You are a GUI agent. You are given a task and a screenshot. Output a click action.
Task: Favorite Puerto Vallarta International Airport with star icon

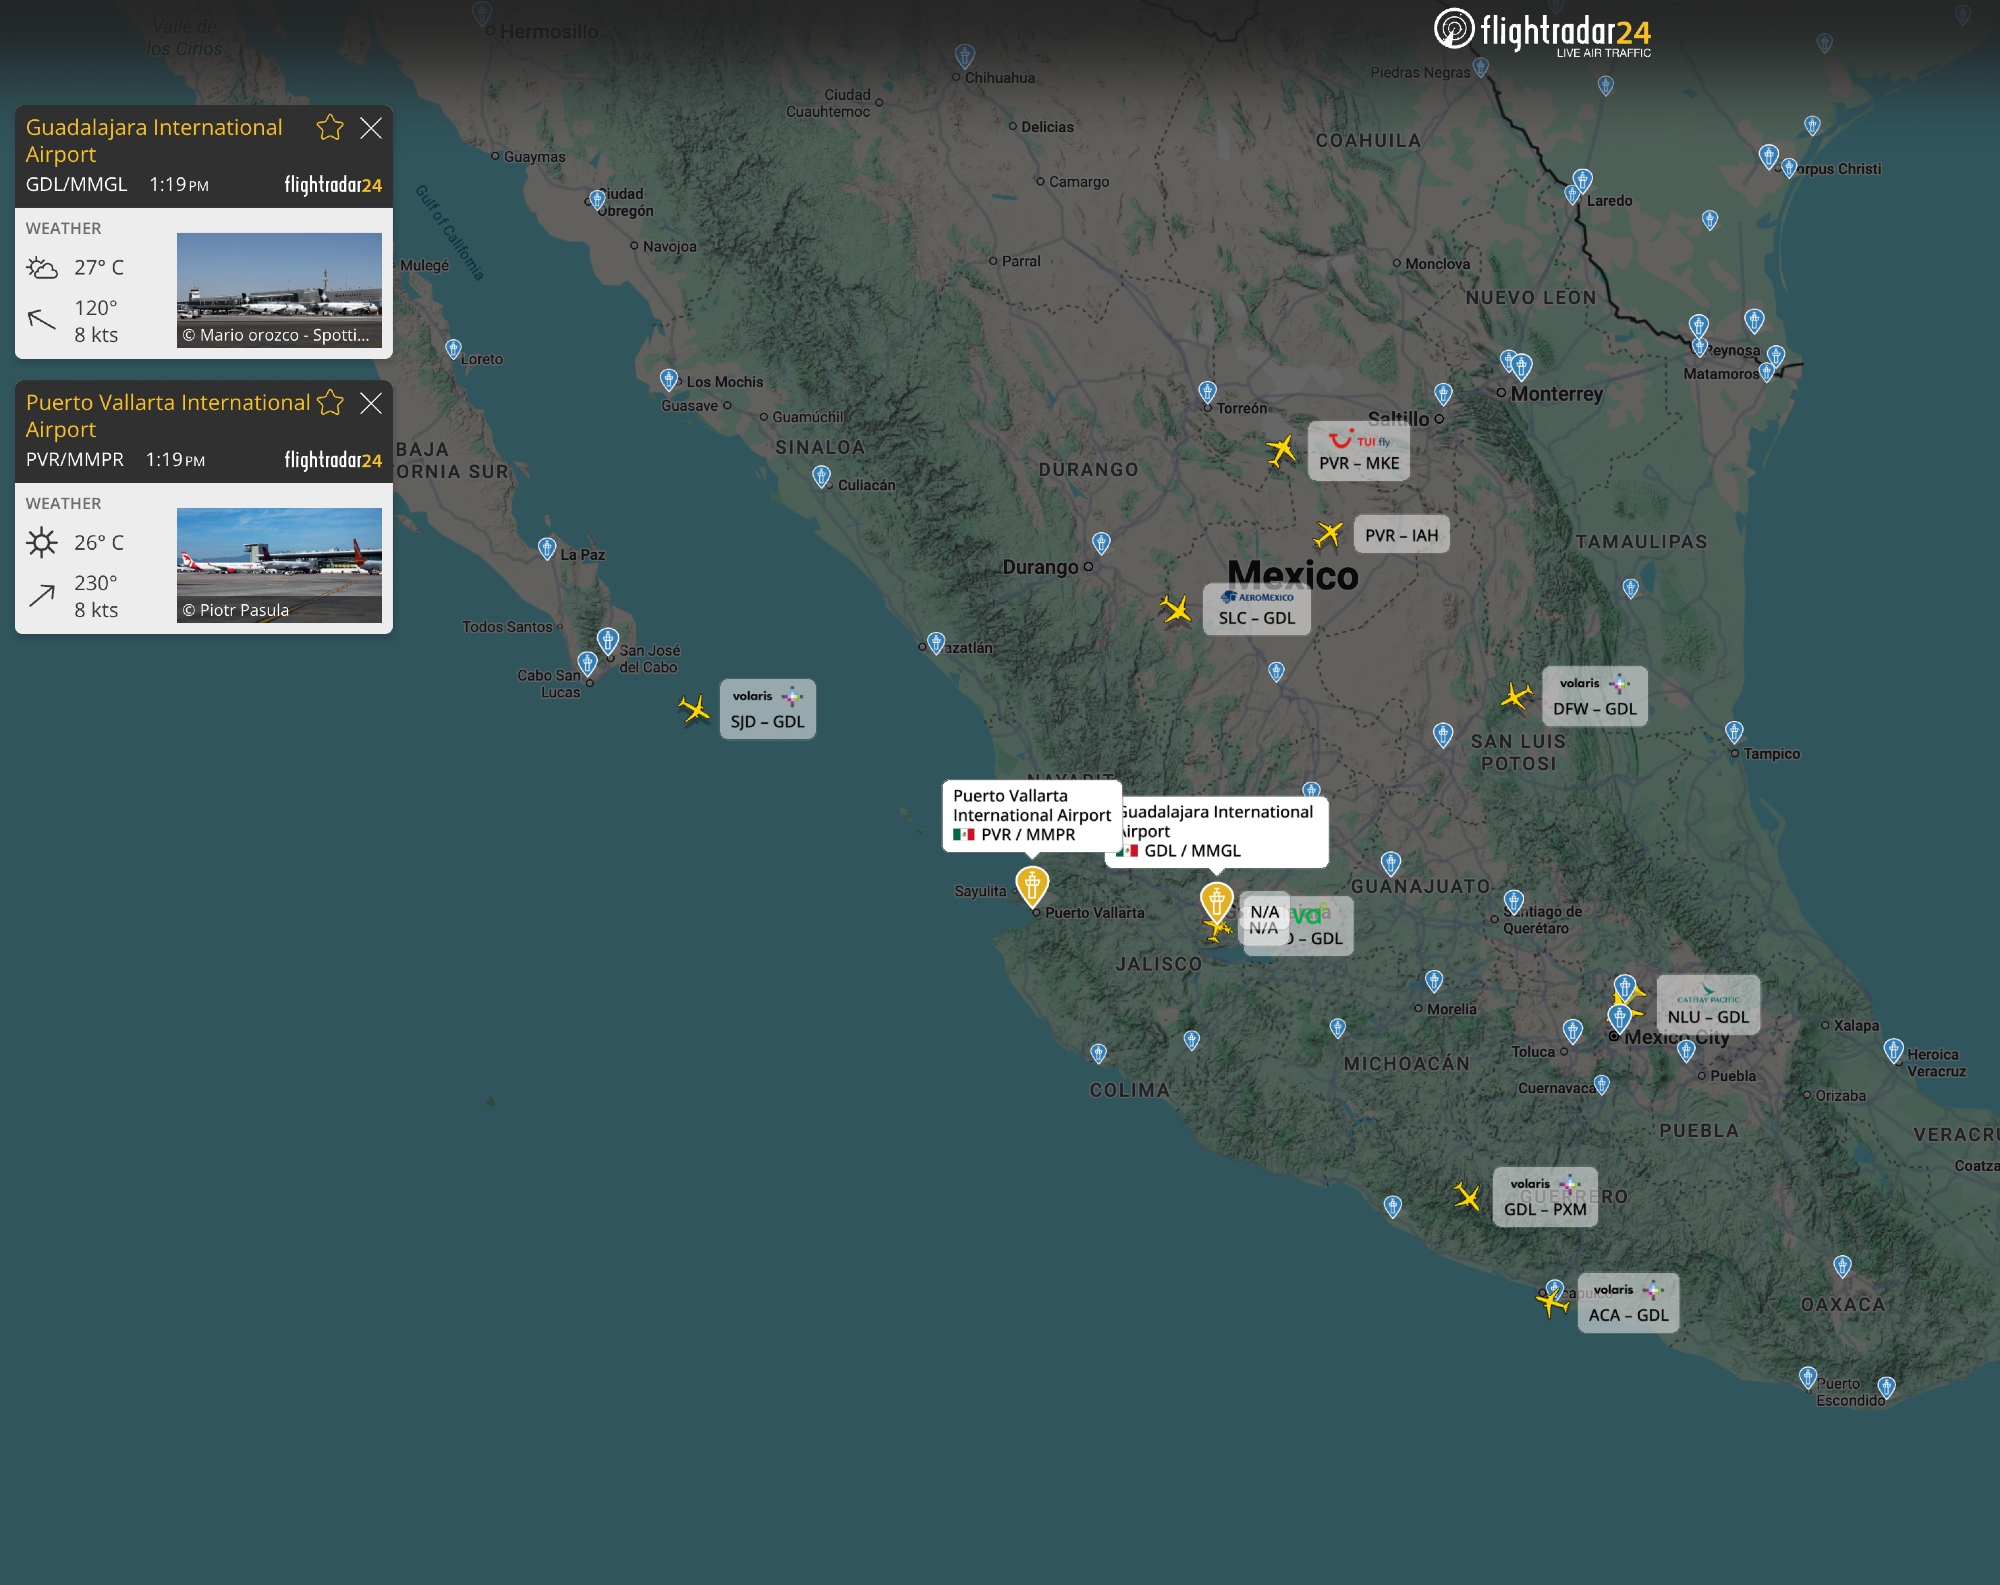pos(330,403)
